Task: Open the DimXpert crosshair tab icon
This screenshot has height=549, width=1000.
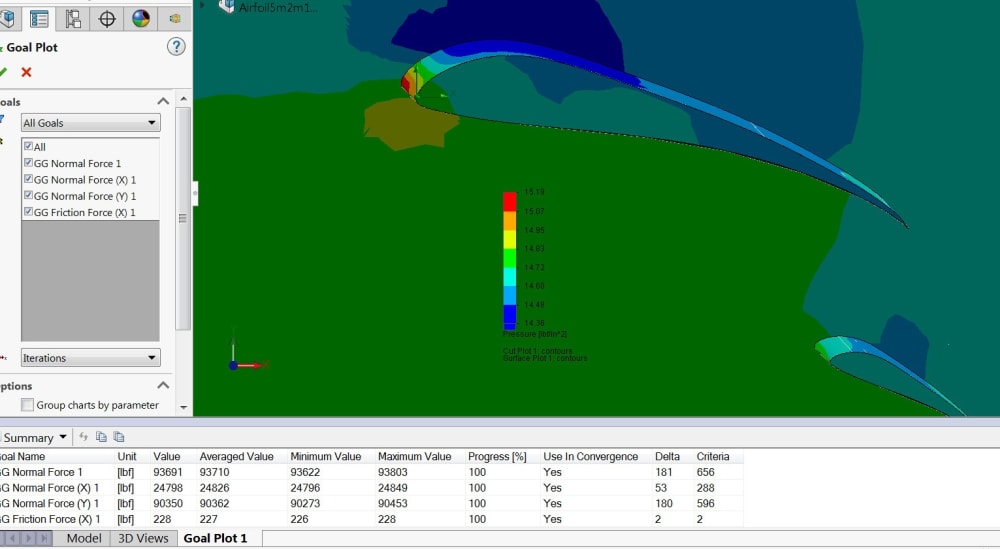Action: (x=107, y=18)
